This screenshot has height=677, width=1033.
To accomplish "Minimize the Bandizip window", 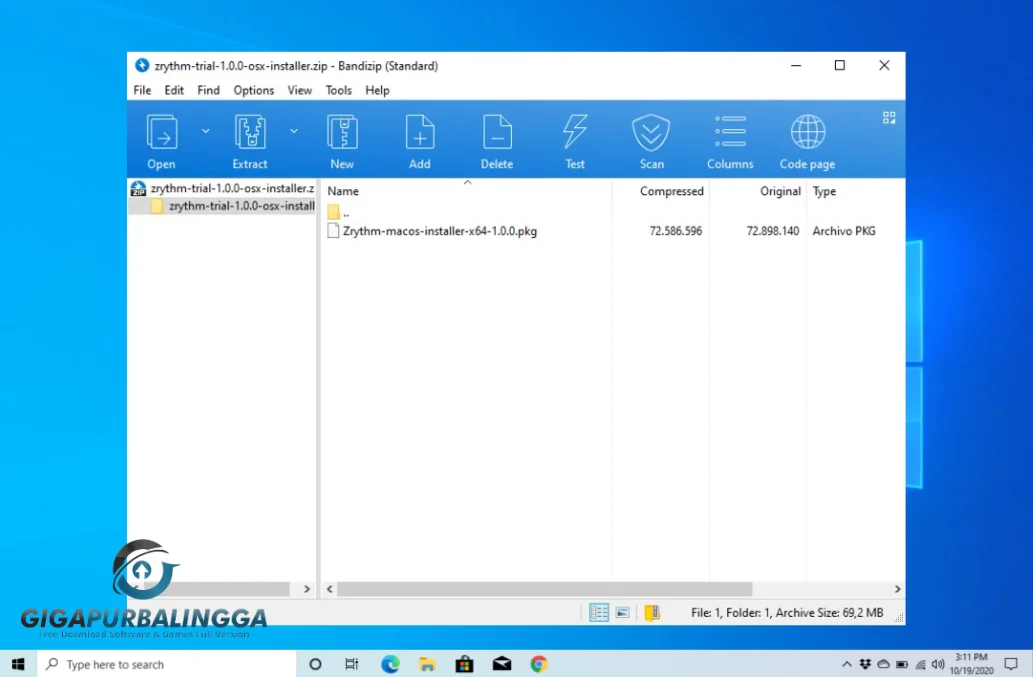I will click(796, 65).
